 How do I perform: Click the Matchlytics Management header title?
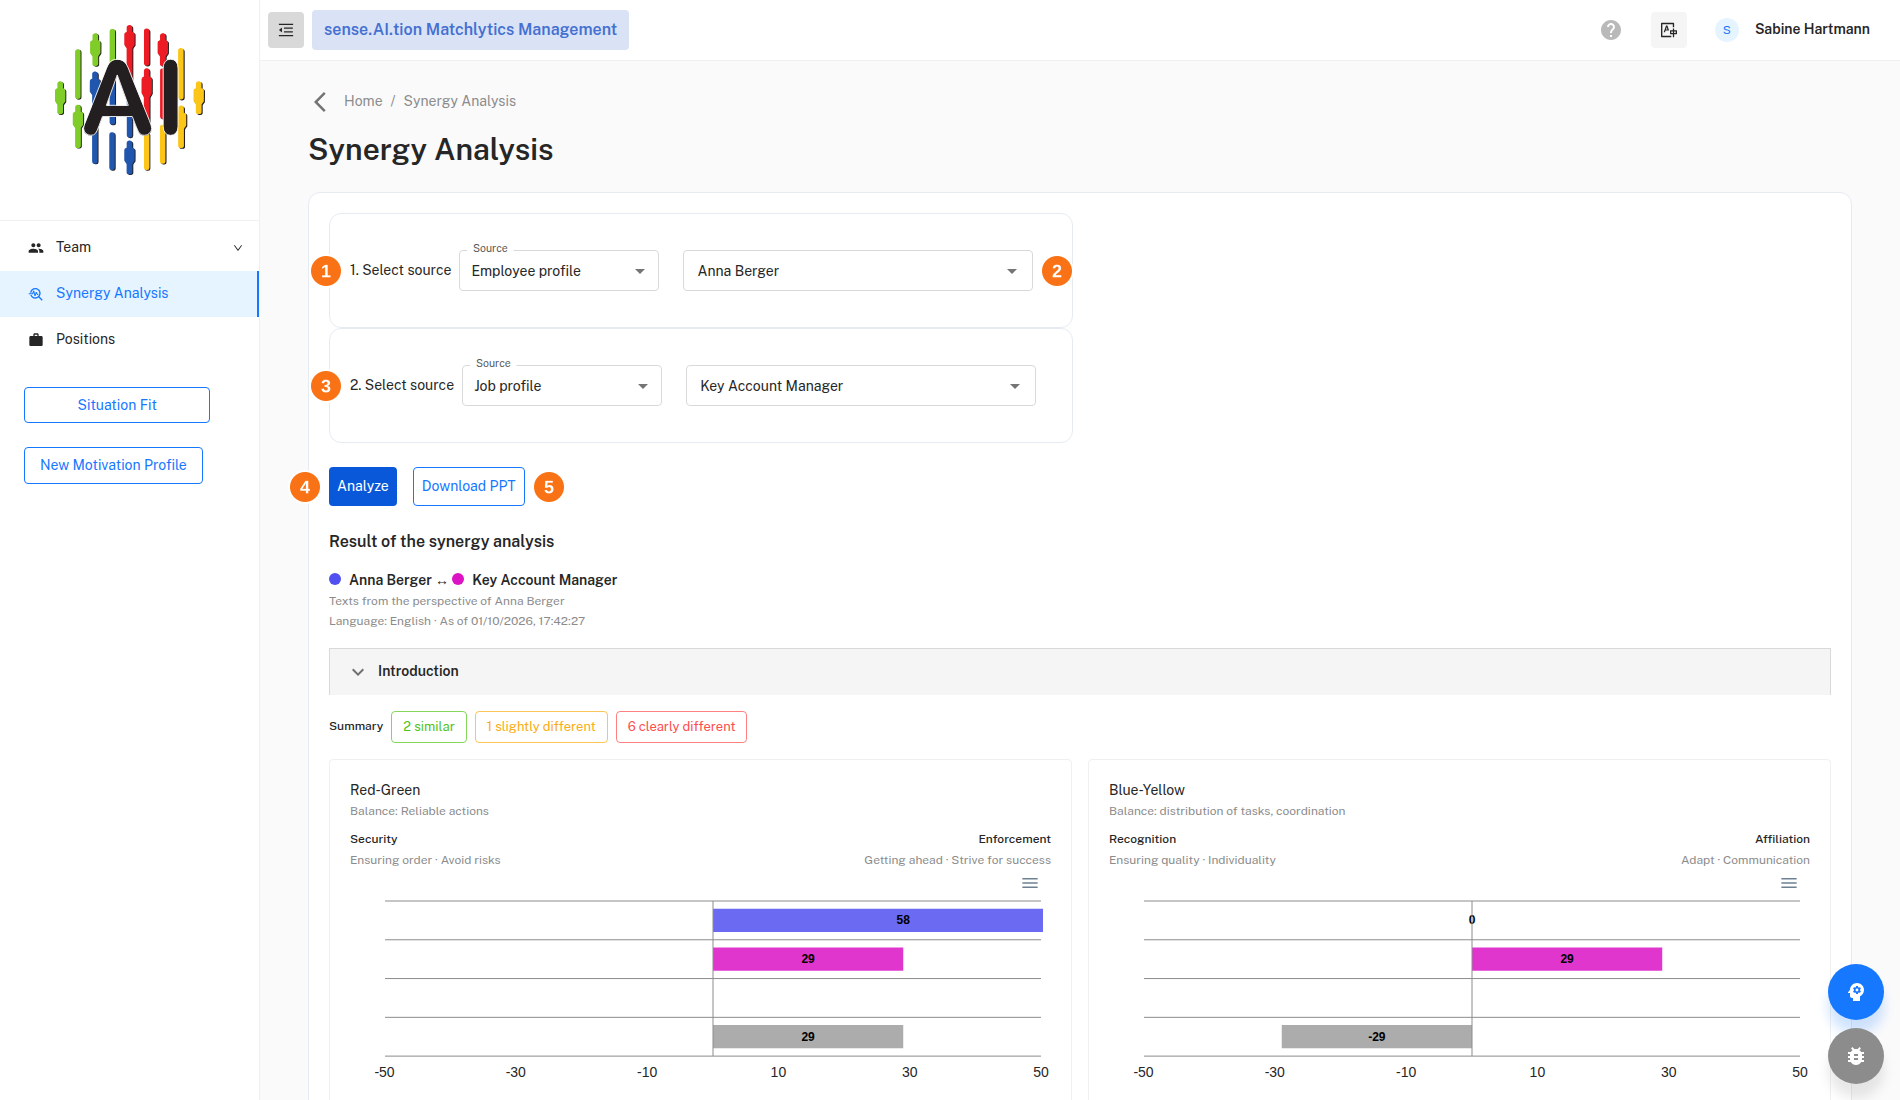470,30
